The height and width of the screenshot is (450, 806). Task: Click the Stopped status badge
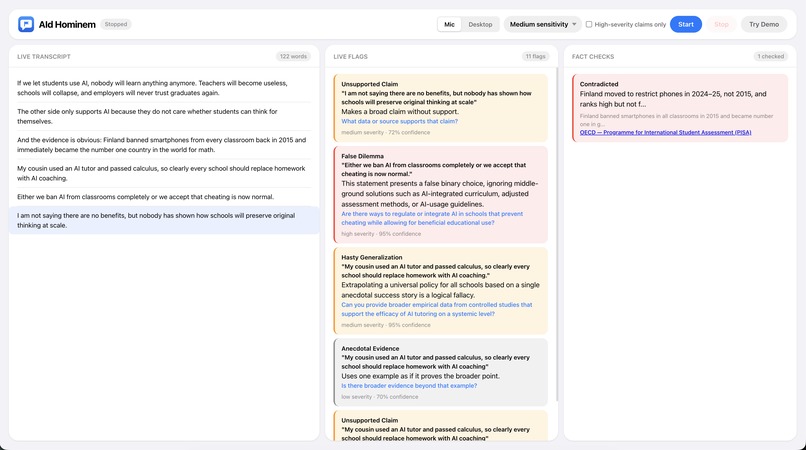116,24
